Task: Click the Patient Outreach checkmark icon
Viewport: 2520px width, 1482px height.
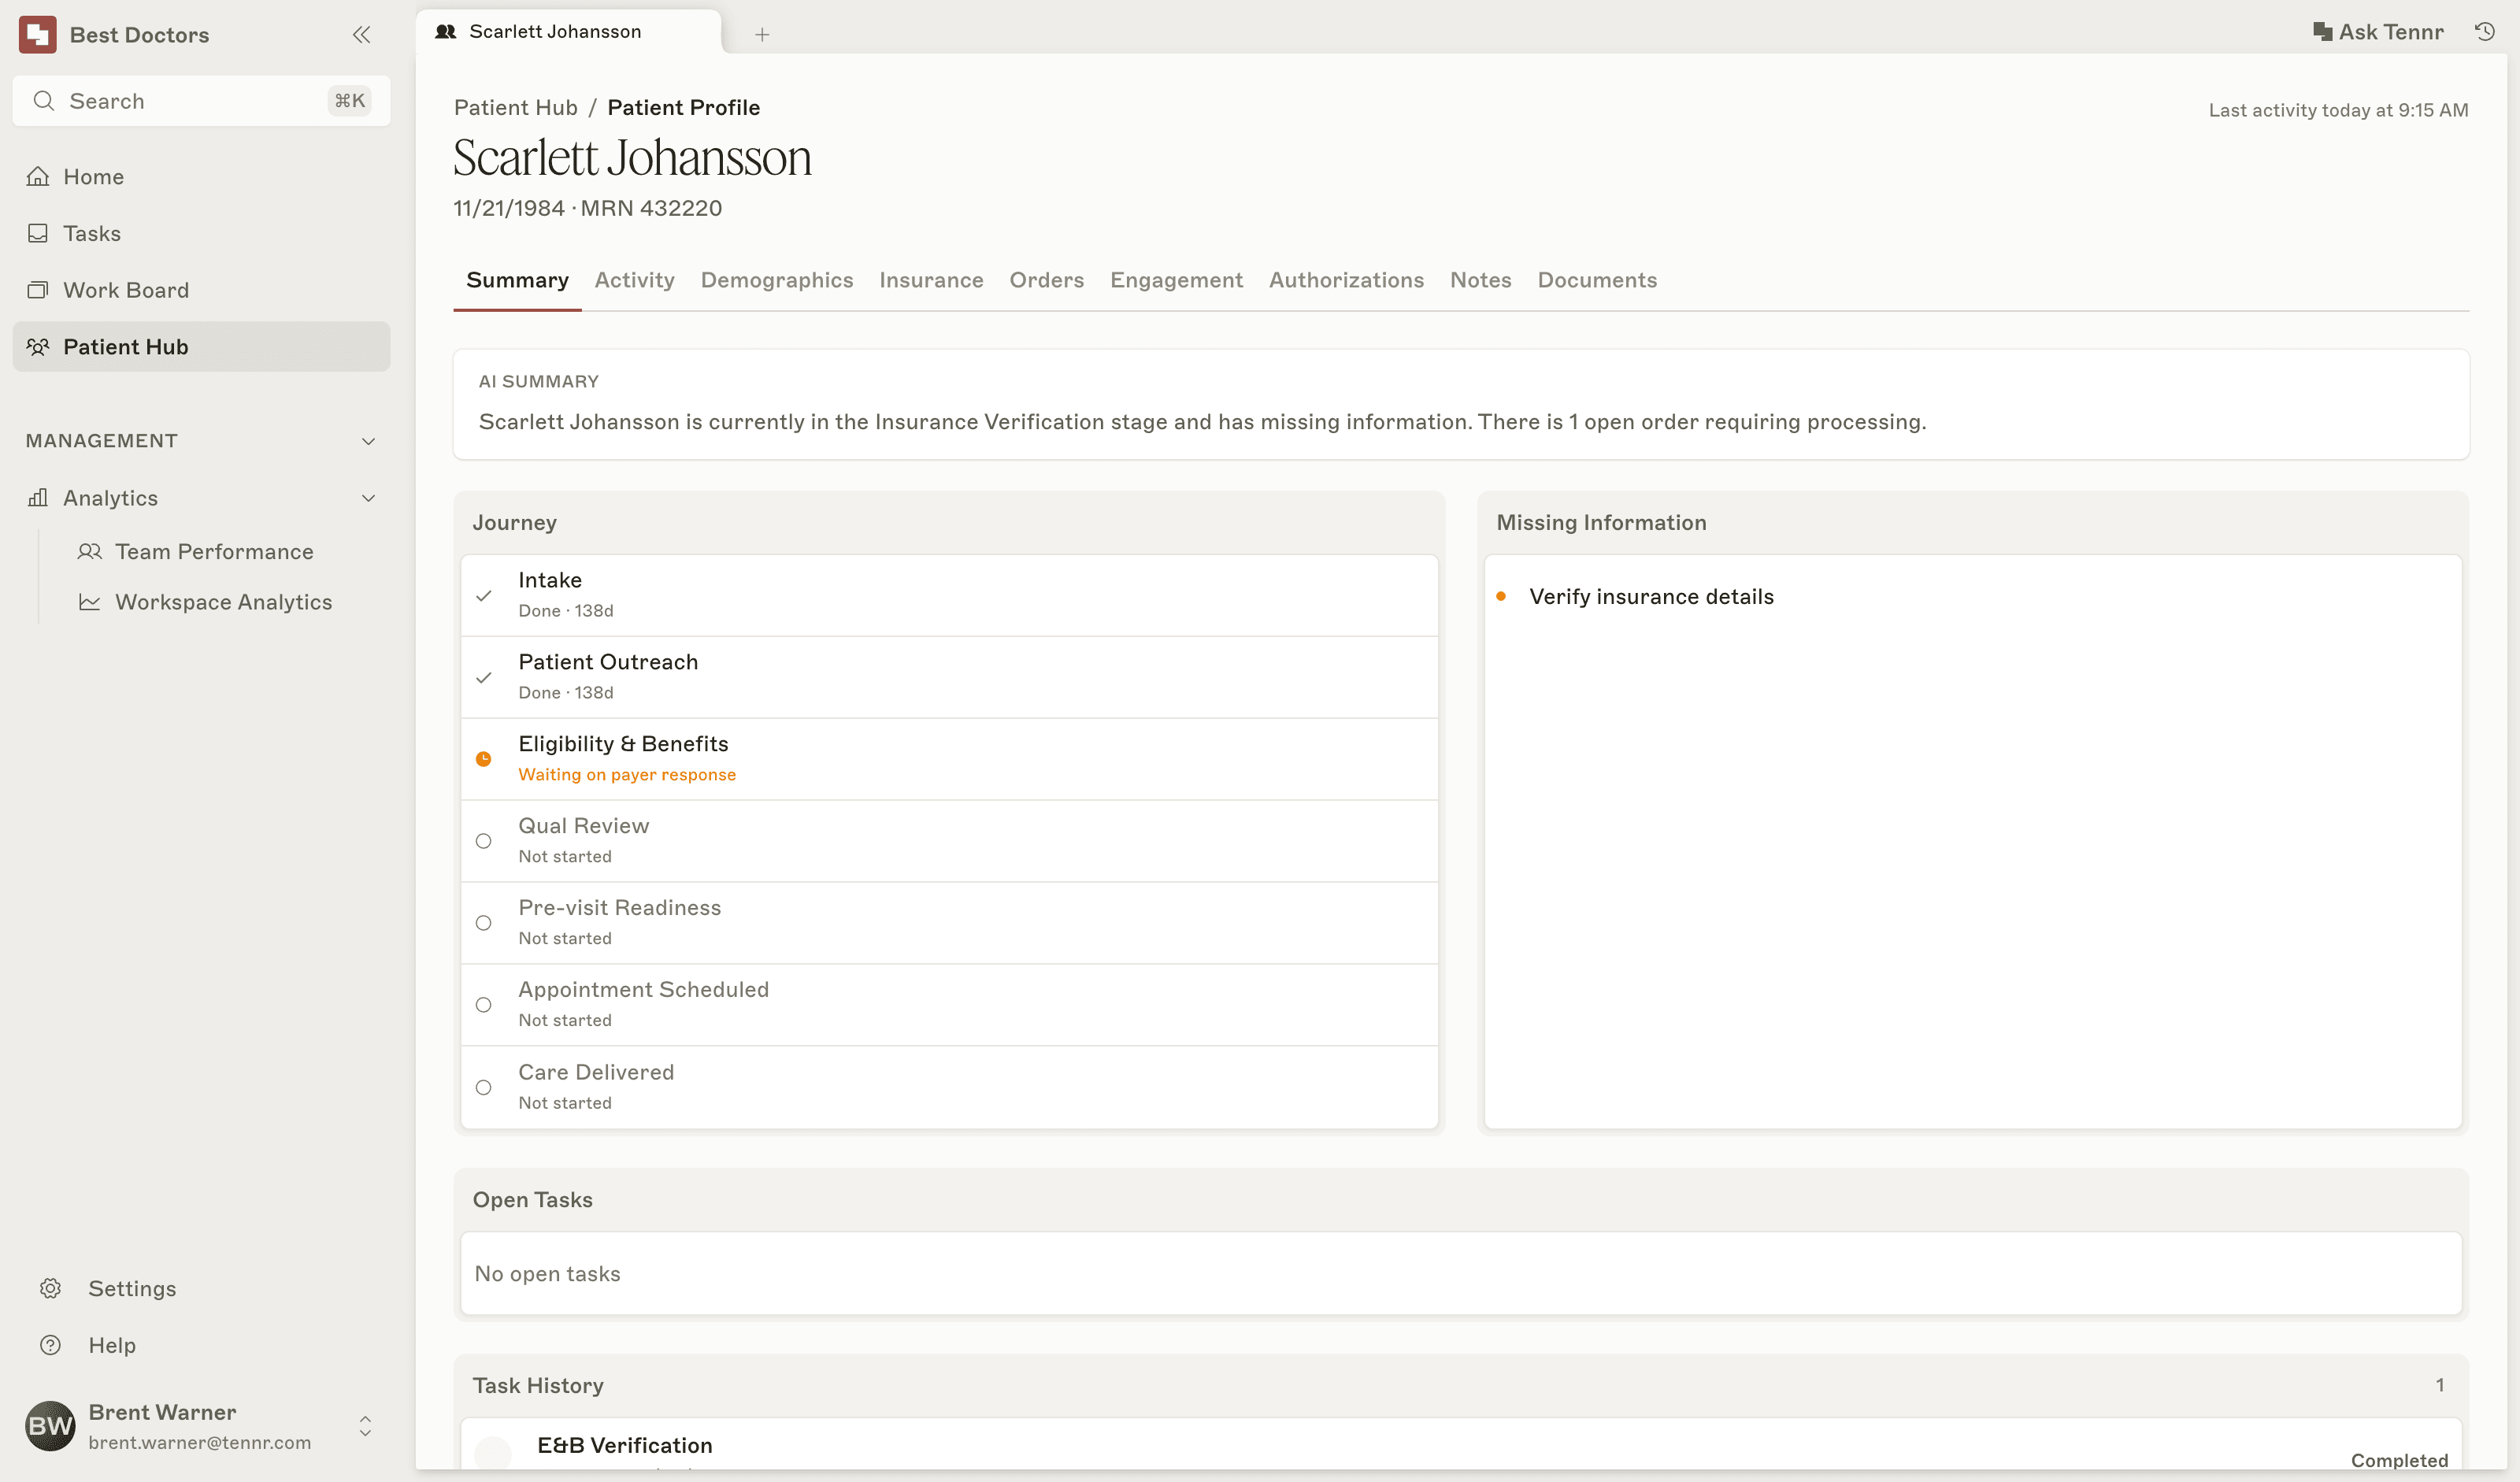Action: [x=484, y=678]
